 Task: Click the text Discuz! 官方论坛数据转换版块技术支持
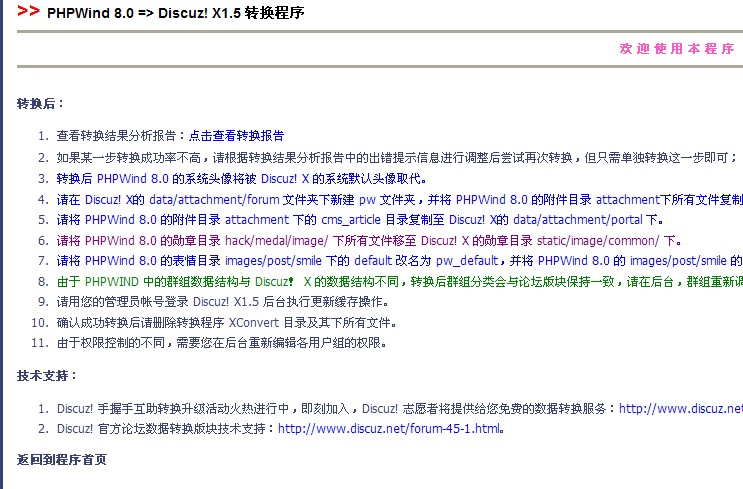(166, 429)
